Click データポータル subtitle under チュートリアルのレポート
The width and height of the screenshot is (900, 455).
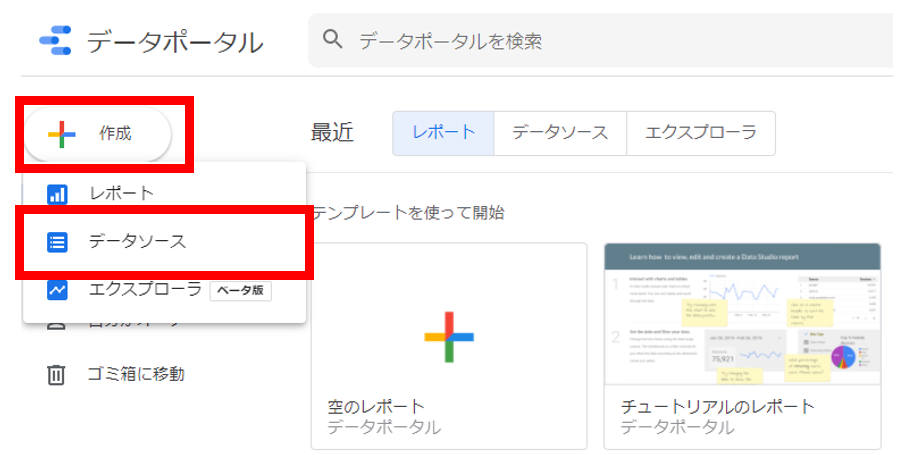point(677,427)
